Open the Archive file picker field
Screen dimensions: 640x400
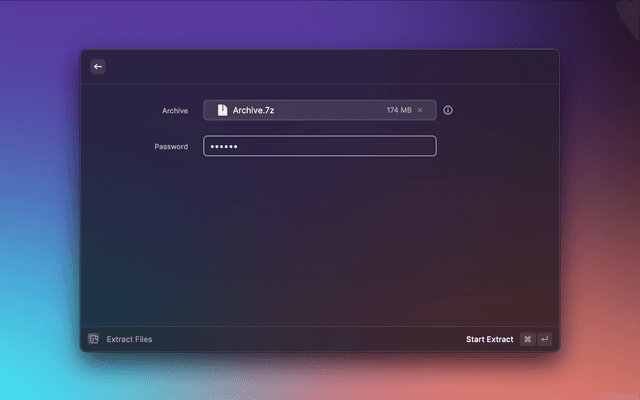pyautogui.click(x=320, y=110)
